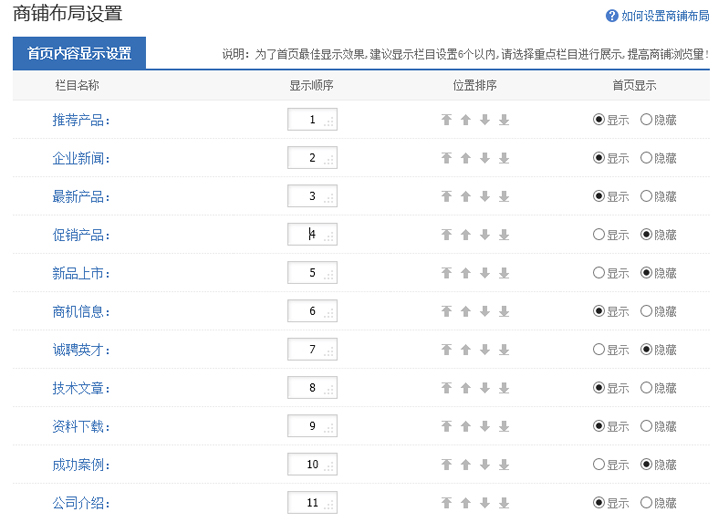Select 显示 for 促销产品
This screenshot has height=525, width=715.
pyautogui.click(x=599, y=234)
